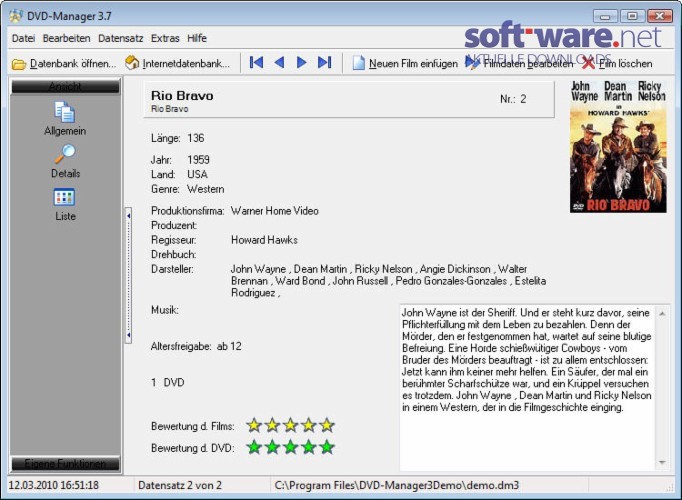Click Neuen Film einfügen button

(x=405, y=63)
